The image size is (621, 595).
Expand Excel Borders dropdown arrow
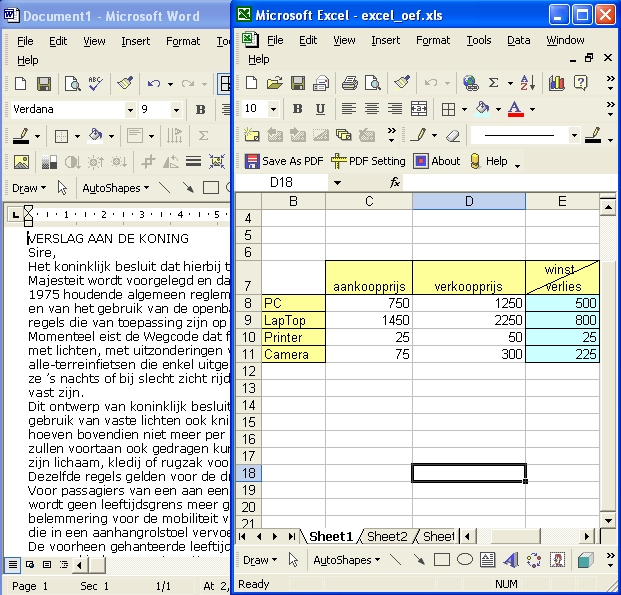coord(464,109)
